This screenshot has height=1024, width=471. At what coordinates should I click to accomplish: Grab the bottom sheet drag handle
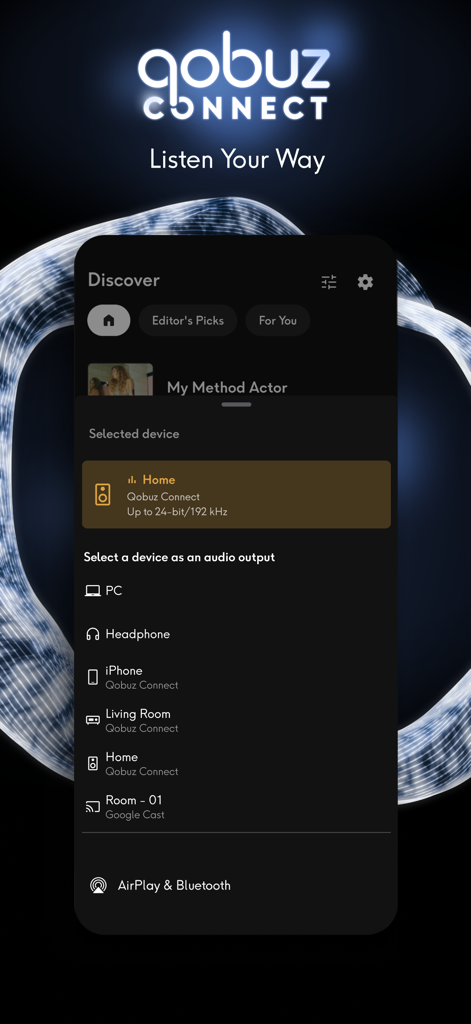click(236, 404)
